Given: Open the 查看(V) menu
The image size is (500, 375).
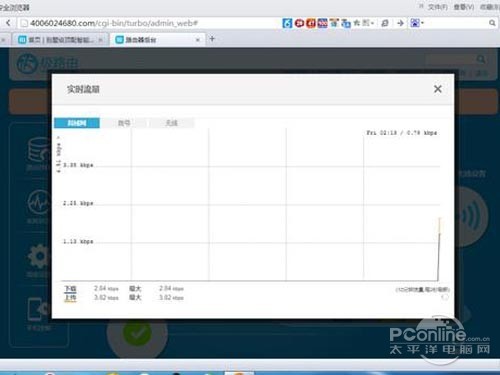Looking at the screenshot, I should click(x=464, y=7).
